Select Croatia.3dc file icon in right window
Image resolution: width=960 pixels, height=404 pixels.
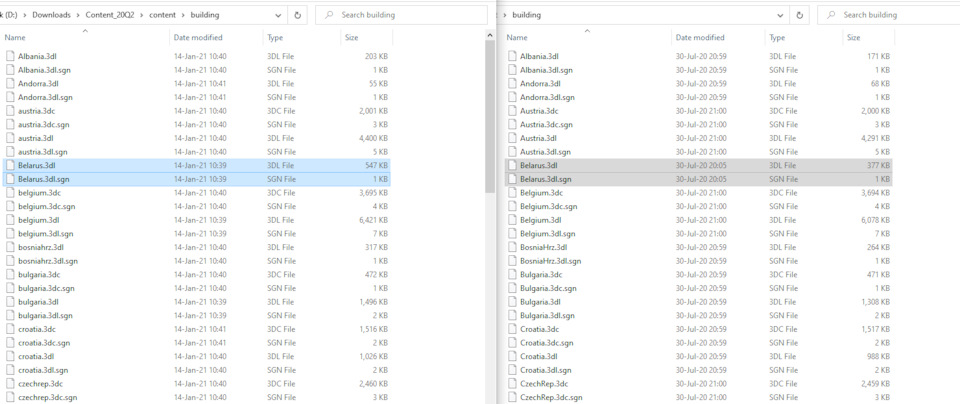pyautogui.click(x=512, y=329)
